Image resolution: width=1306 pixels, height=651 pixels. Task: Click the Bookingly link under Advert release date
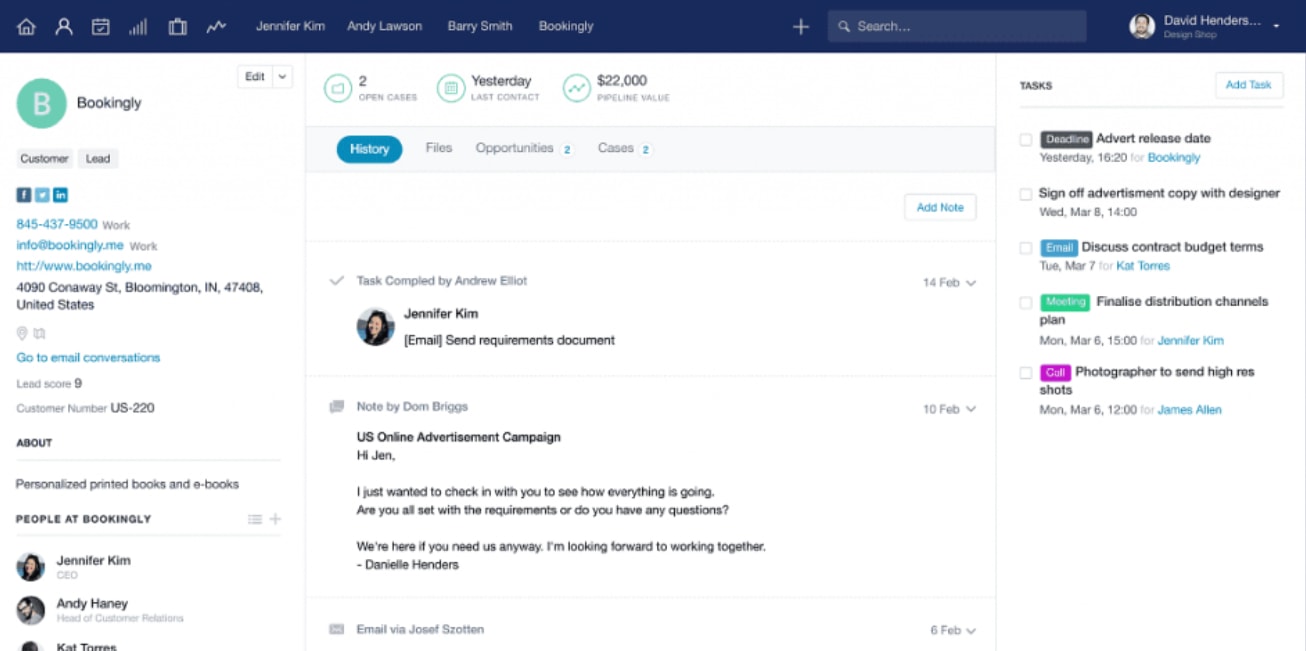point(1174,158)
